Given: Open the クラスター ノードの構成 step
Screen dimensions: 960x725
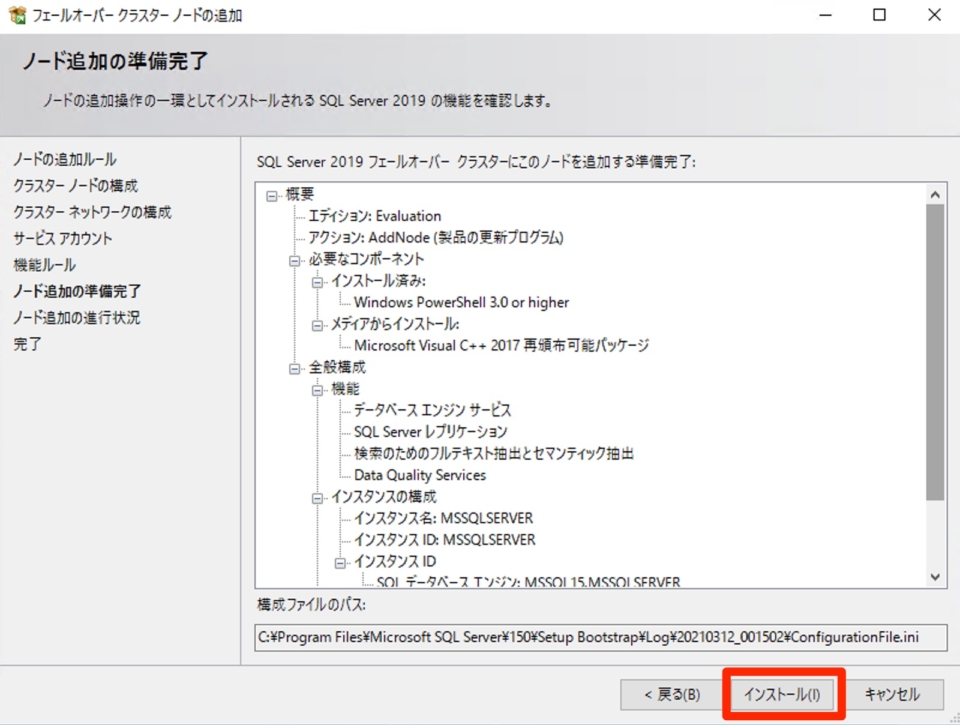Looking at the screenshot, I should click(x=75, y=186).
